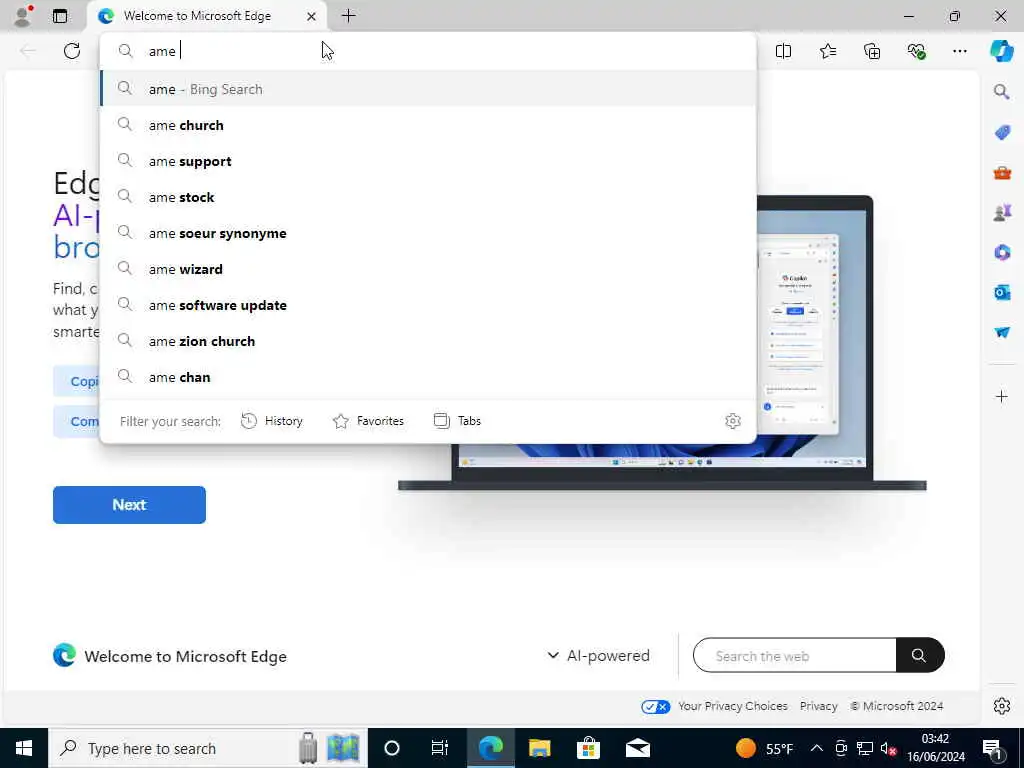
Task: Click the address bar text field
Action: click(428, 51)
